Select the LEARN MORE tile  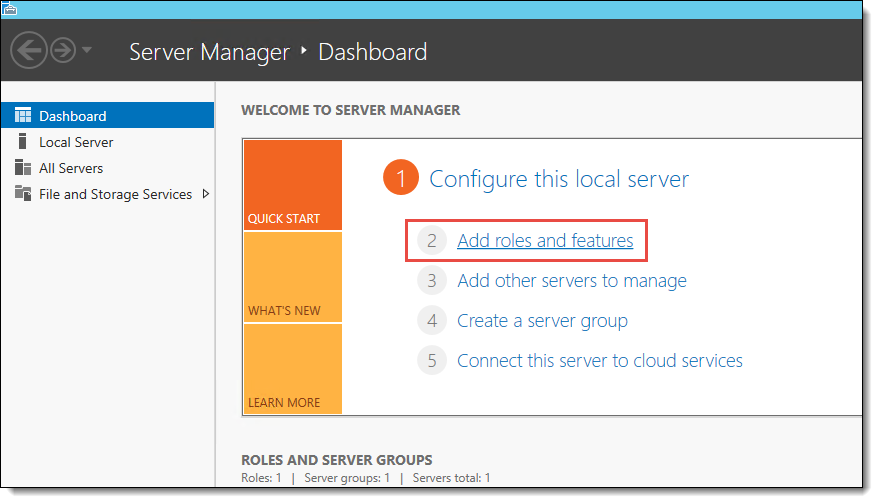(293, 369)
